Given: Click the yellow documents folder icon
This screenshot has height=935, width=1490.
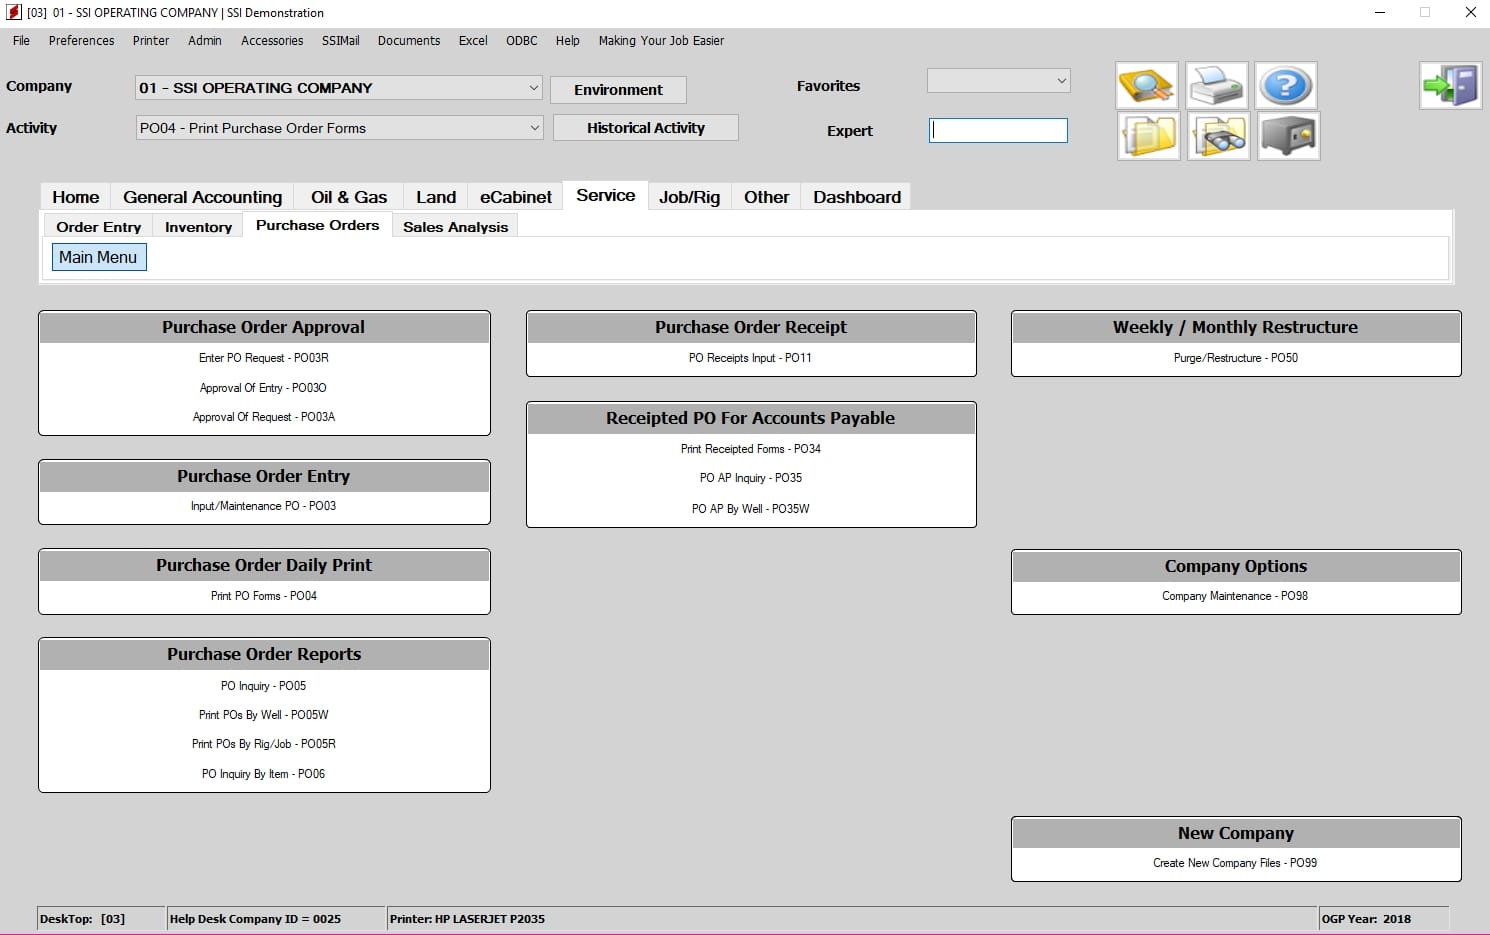Looking at the screenshot, I should pos(1149,136).
